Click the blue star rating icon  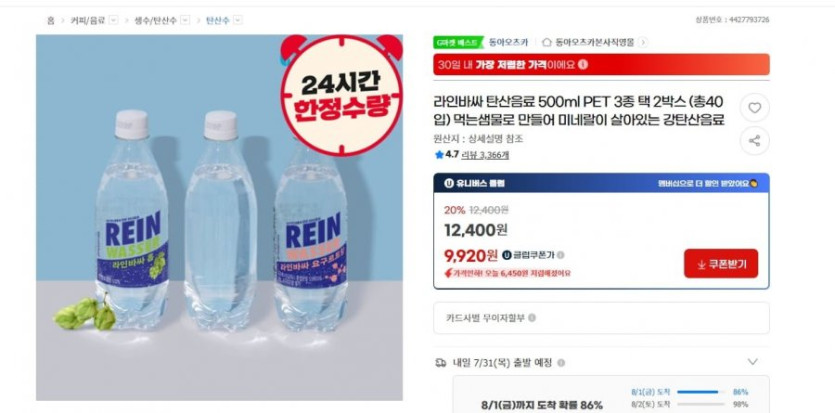coord(439,155)
